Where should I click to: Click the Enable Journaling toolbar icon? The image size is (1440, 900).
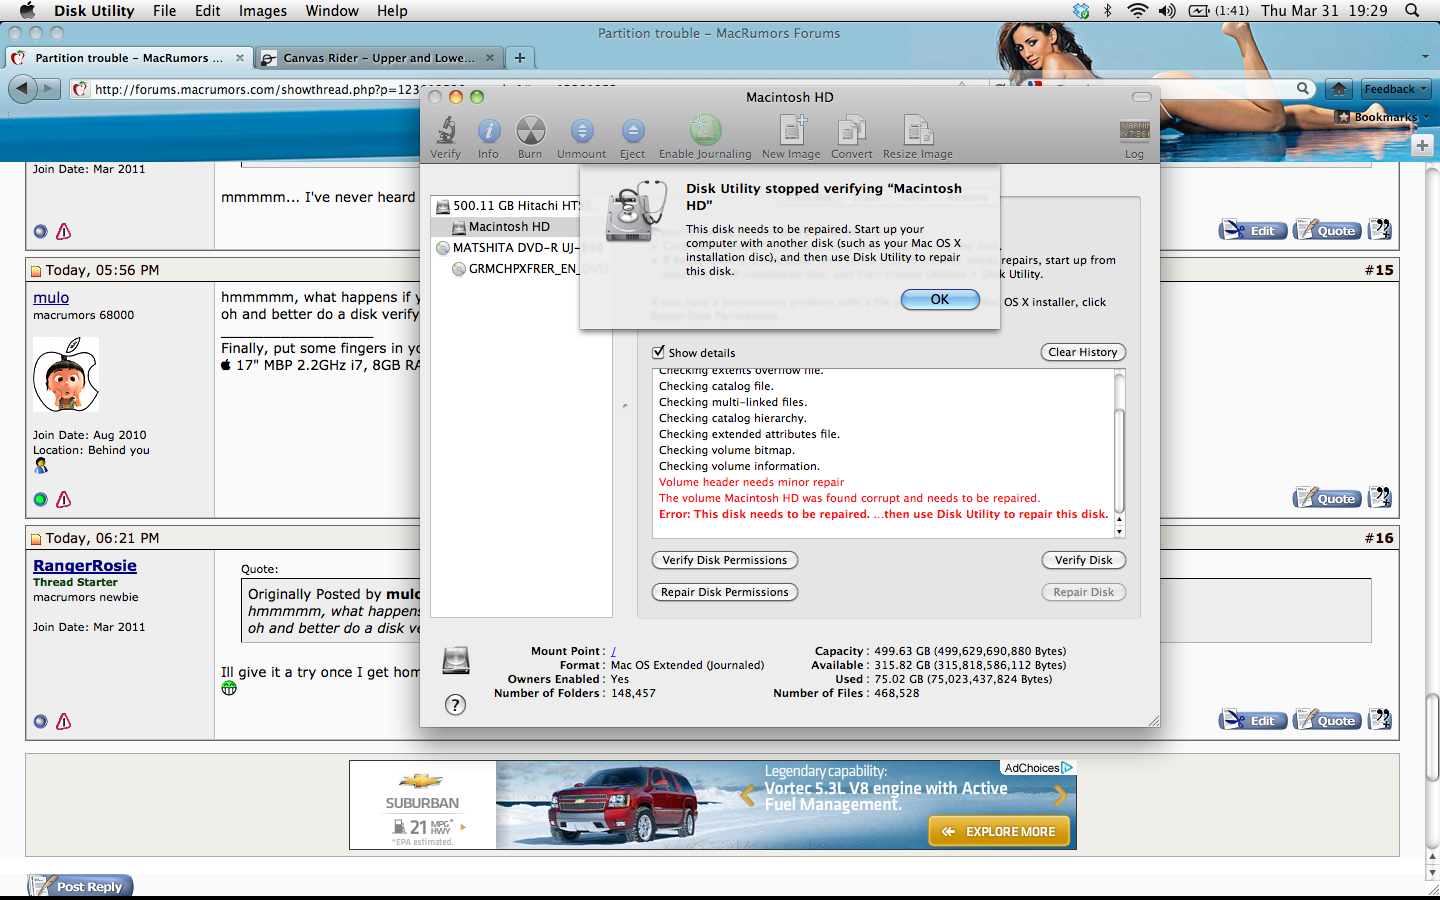coord(705,137)
